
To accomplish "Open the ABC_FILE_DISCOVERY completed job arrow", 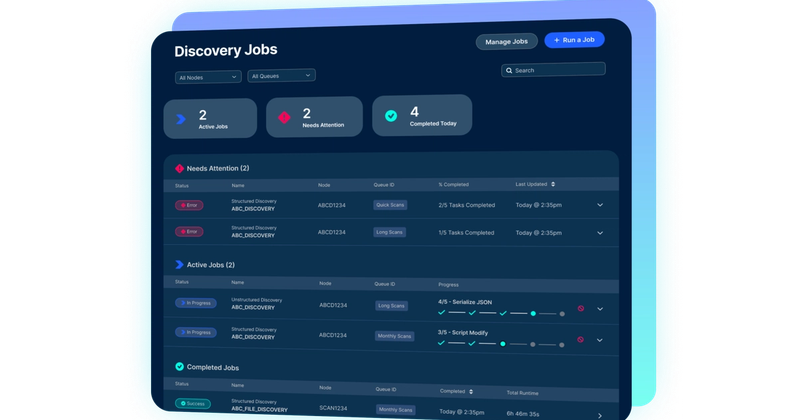I will pyautogui.click(x=599, y=416).
